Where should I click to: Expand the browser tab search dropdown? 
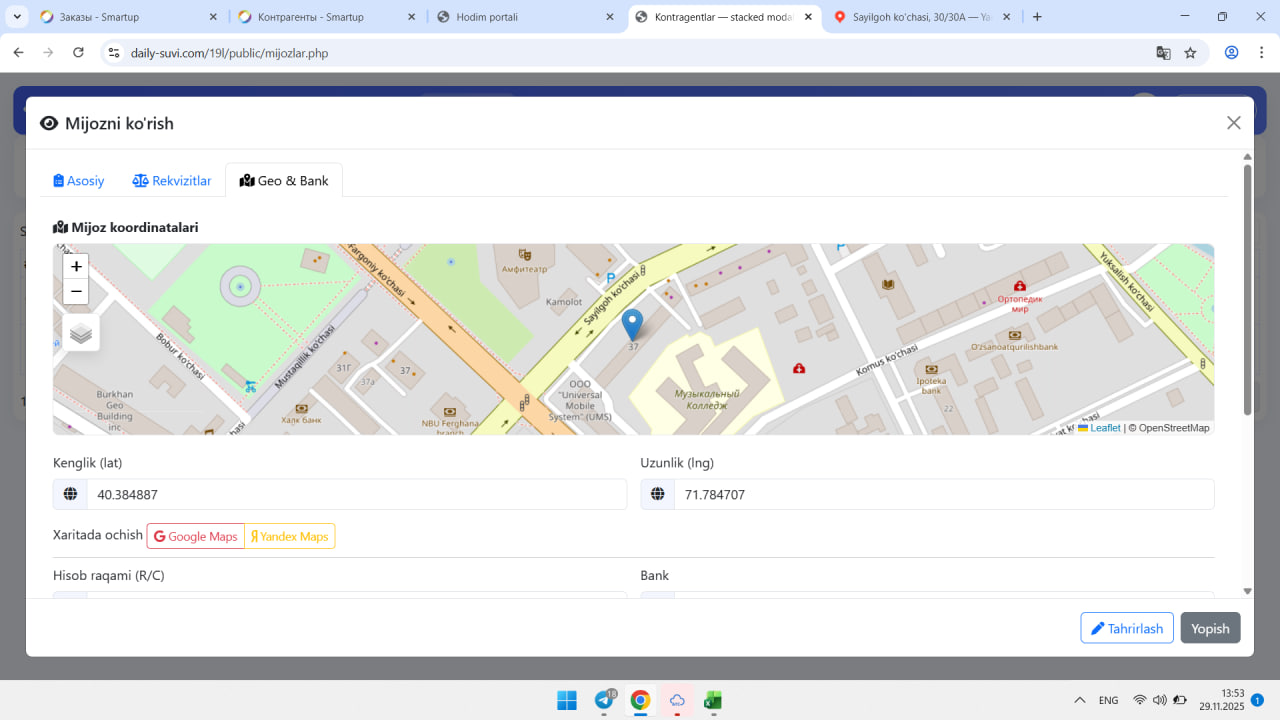pyautogui.click(x=18, y=17)
